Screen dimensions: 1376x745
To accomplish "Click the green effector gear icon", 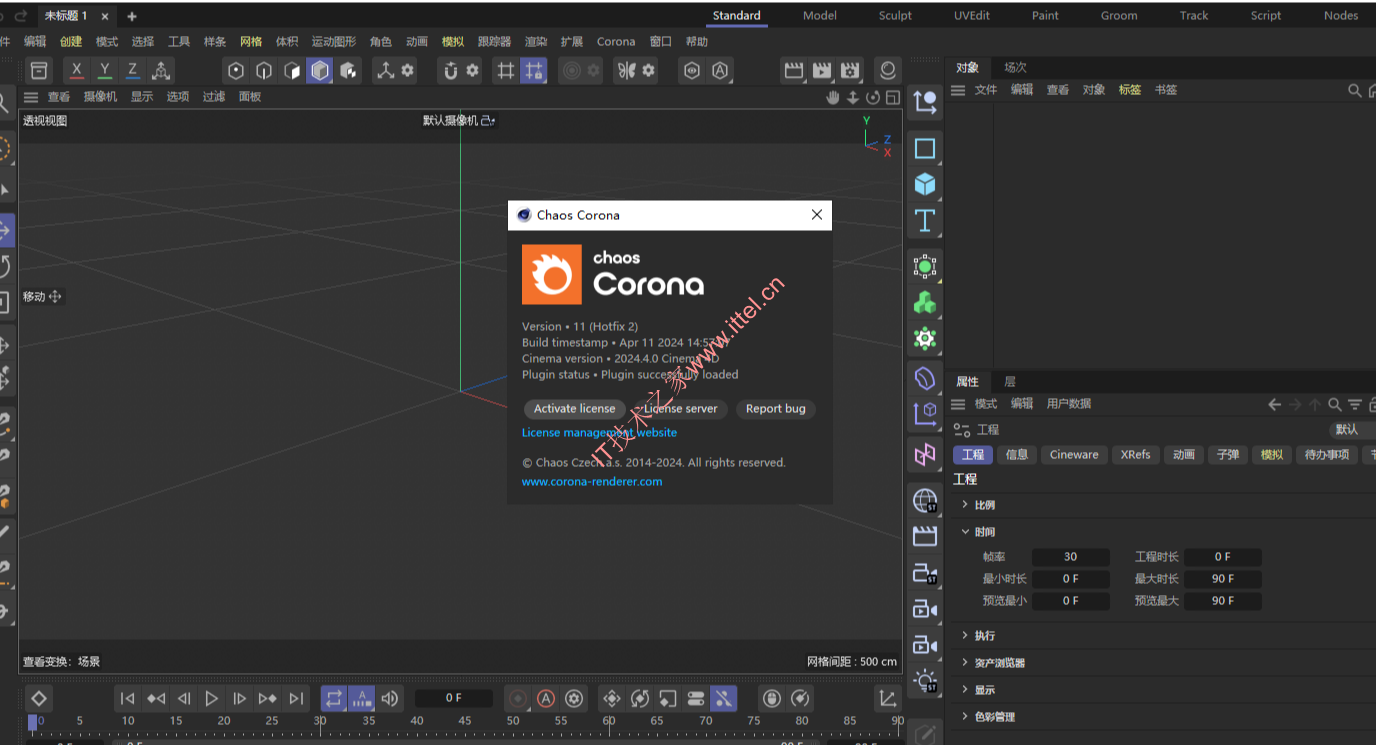I will click(925, 339).
